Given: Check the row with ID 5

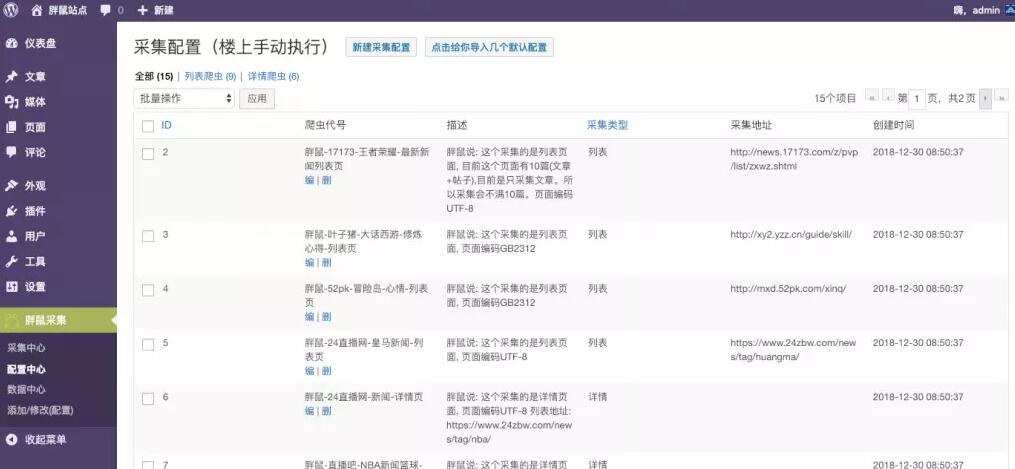Looking at the screenshot, I should tap(148, 345).
